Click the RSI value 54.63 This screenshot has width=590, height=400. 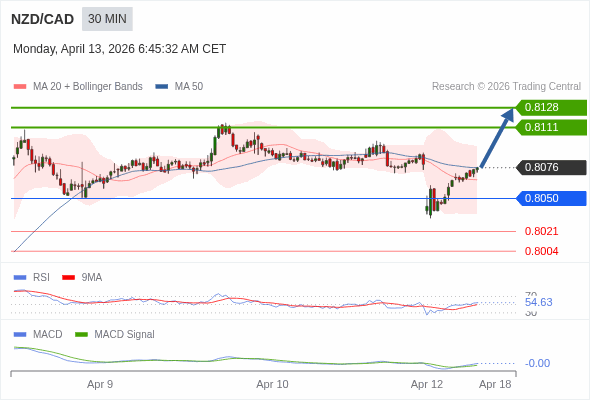click(x=538, y=303)
